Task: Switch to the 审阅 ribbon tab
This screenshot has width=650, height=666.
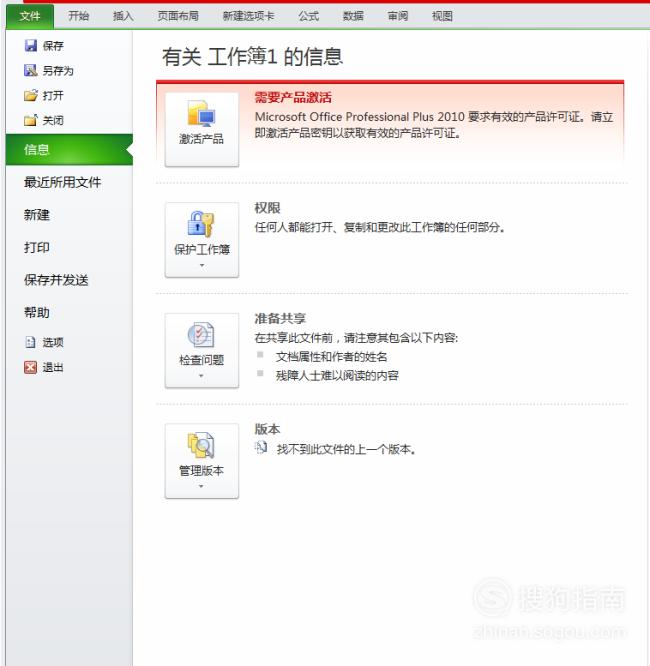Action: coord(398,16)
